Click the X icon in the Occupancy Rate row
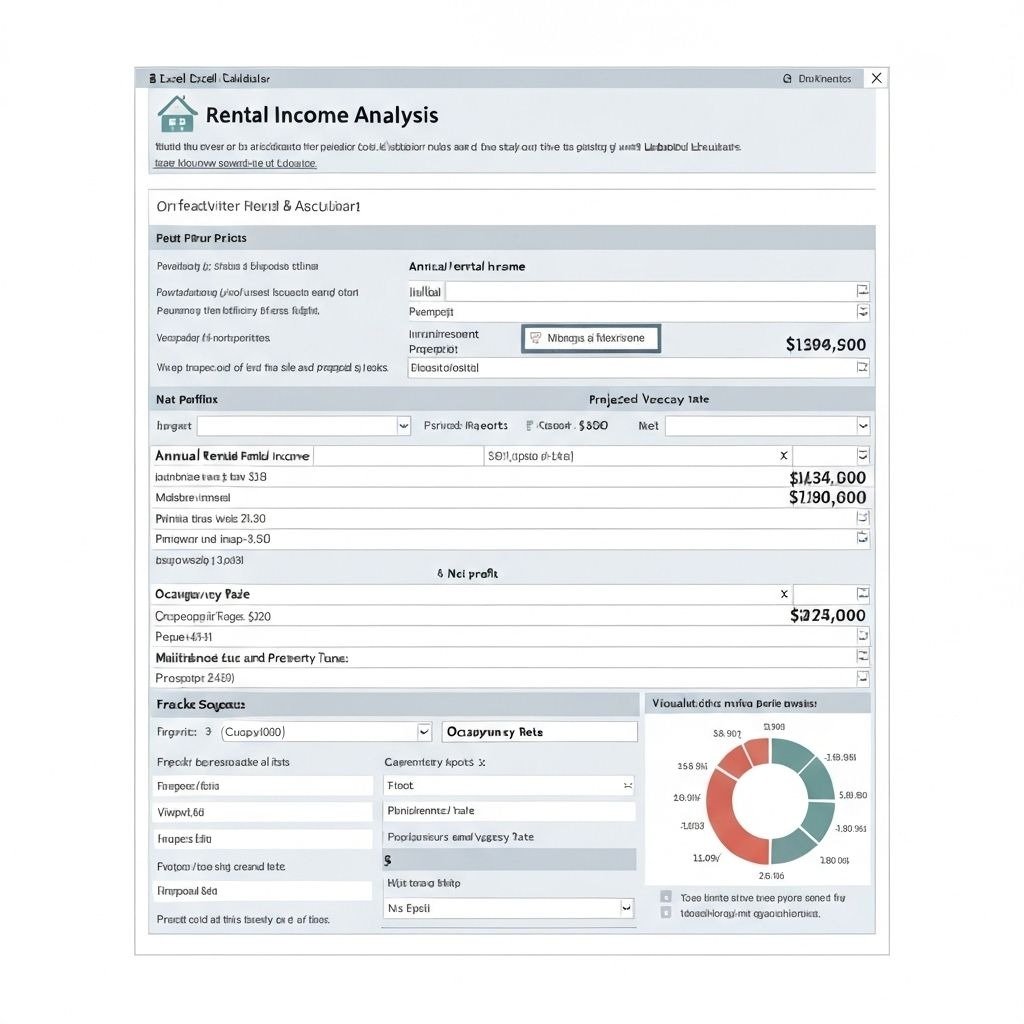The image size is (1024, 1024). [x=783, y=594]
